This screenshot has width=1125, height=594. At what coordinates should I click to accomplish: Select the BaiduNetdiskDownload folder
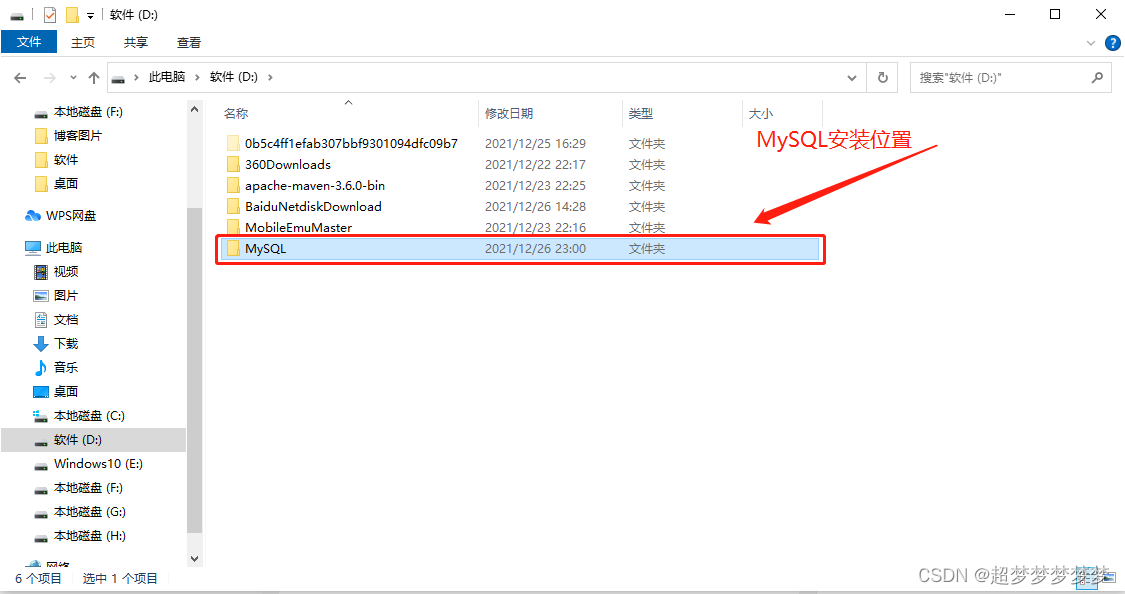pos(313,206)
